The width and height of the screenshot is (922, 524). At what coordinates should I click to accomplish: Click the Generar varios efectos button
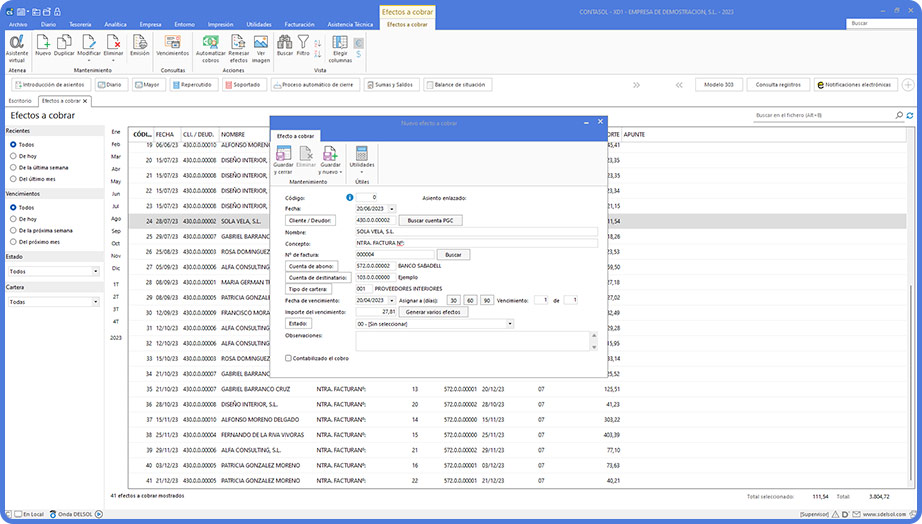click(433, 312)
